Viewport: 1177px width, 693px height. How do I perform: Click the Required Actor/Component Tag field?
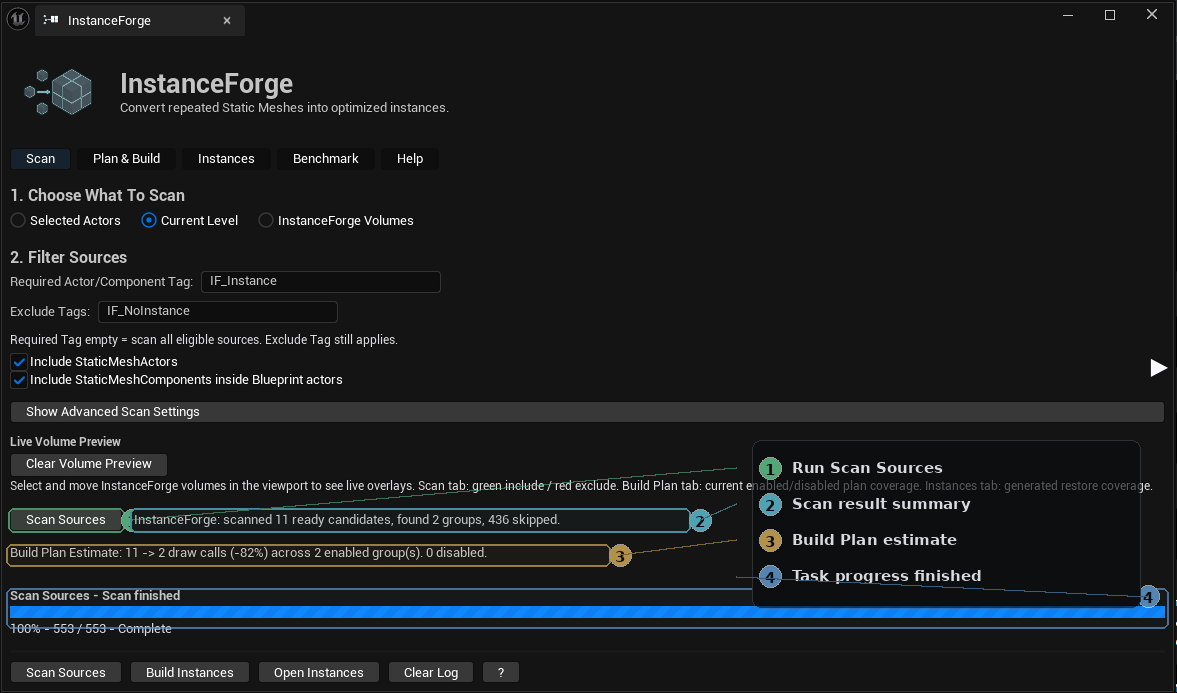click(321, 282)
